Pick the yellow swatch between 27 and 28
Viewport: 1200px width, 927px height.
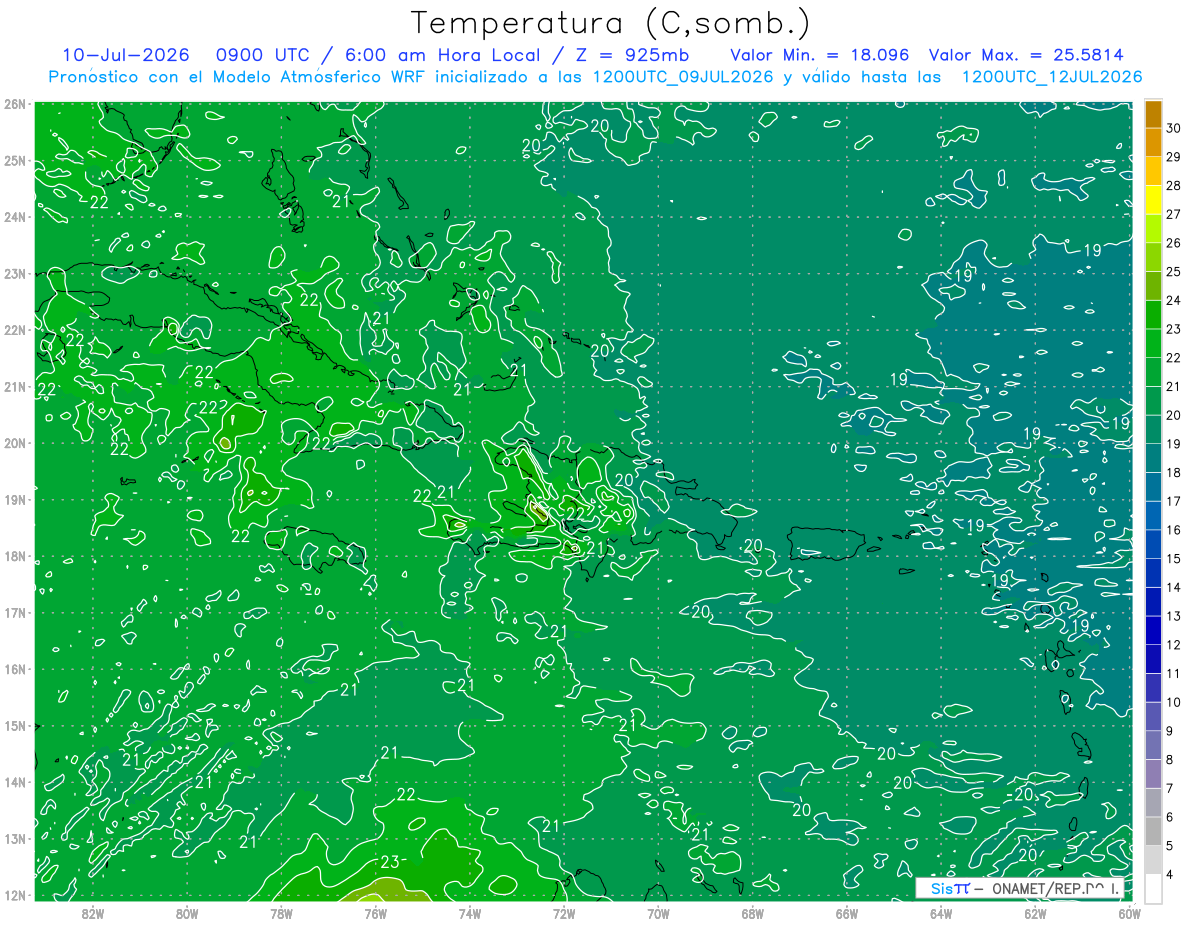[1153, 200]
